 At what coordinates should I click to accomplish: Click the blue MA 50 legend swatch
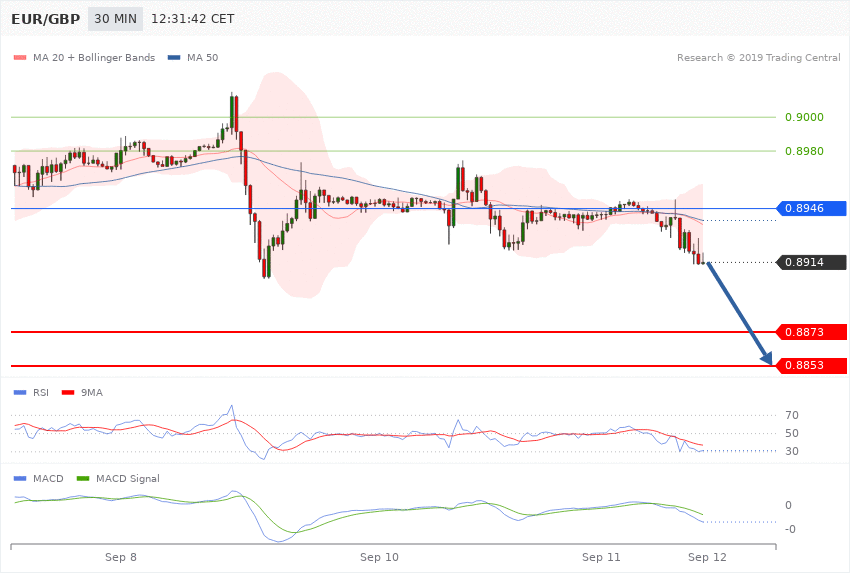coord(174,57)
